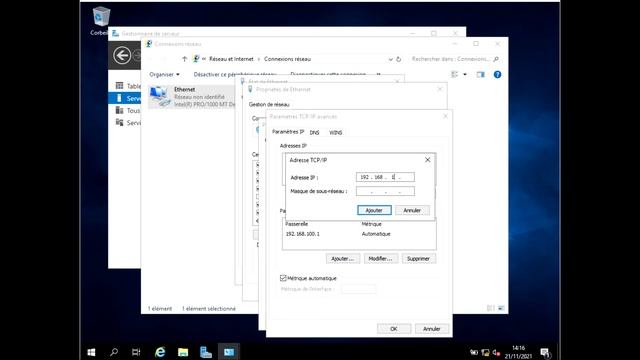Refresh the Connexions réseau window
Image resolution: width=640 pixels, height=360 pixels.
click(x=399, y=59)
